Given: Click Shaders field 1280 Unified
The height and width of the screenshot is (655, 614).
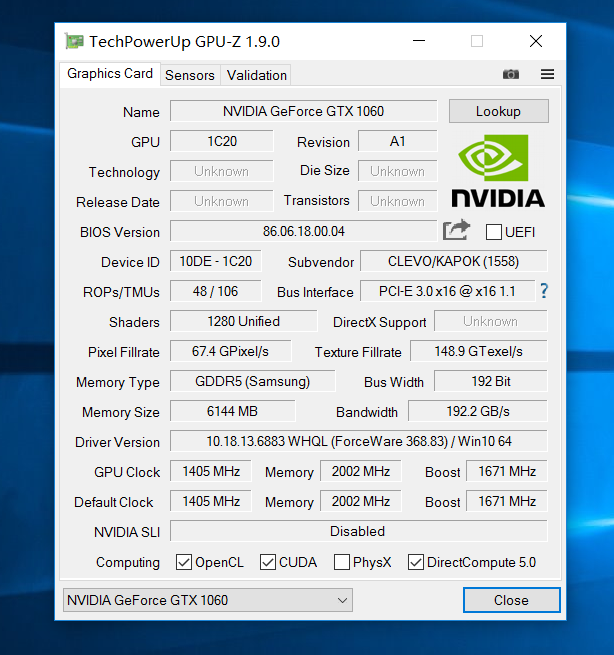Looking at the screenshot, I should 244,321.
